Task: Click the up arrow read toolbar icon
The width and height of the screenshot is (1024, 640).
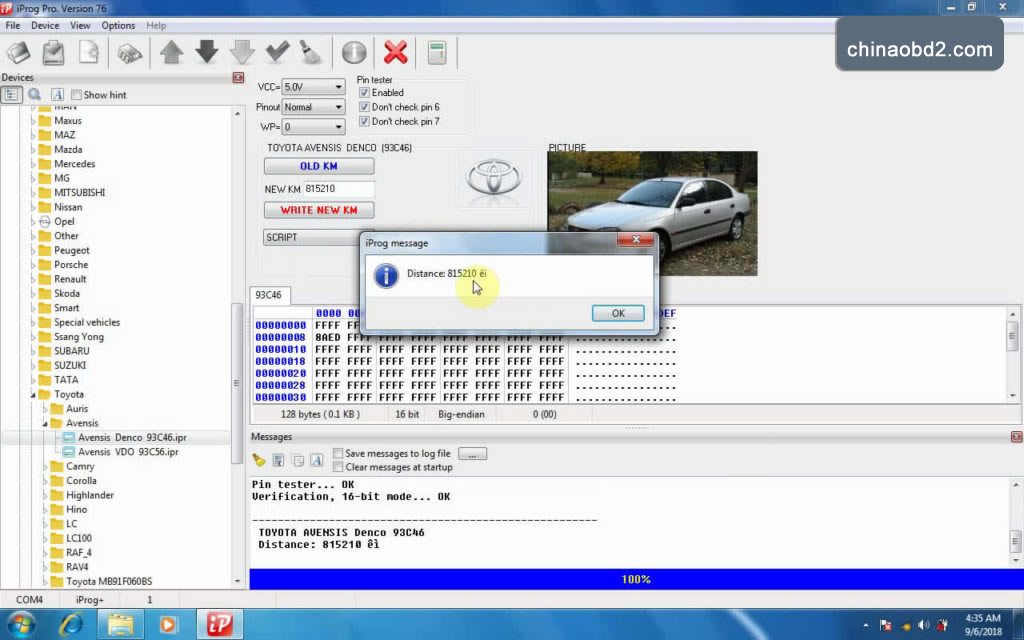Action: pyautogui.click(x=172, y=53)
